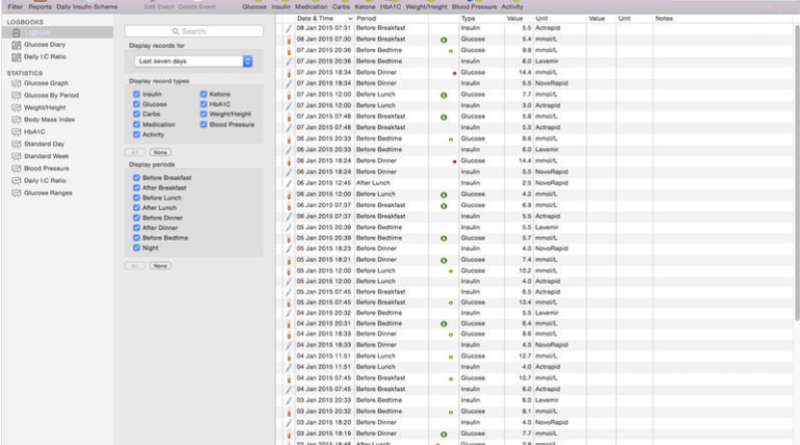Show the Standard Week statistics
Image resolution: width=800 pixels, height=445 pixels.
(46, 156)
